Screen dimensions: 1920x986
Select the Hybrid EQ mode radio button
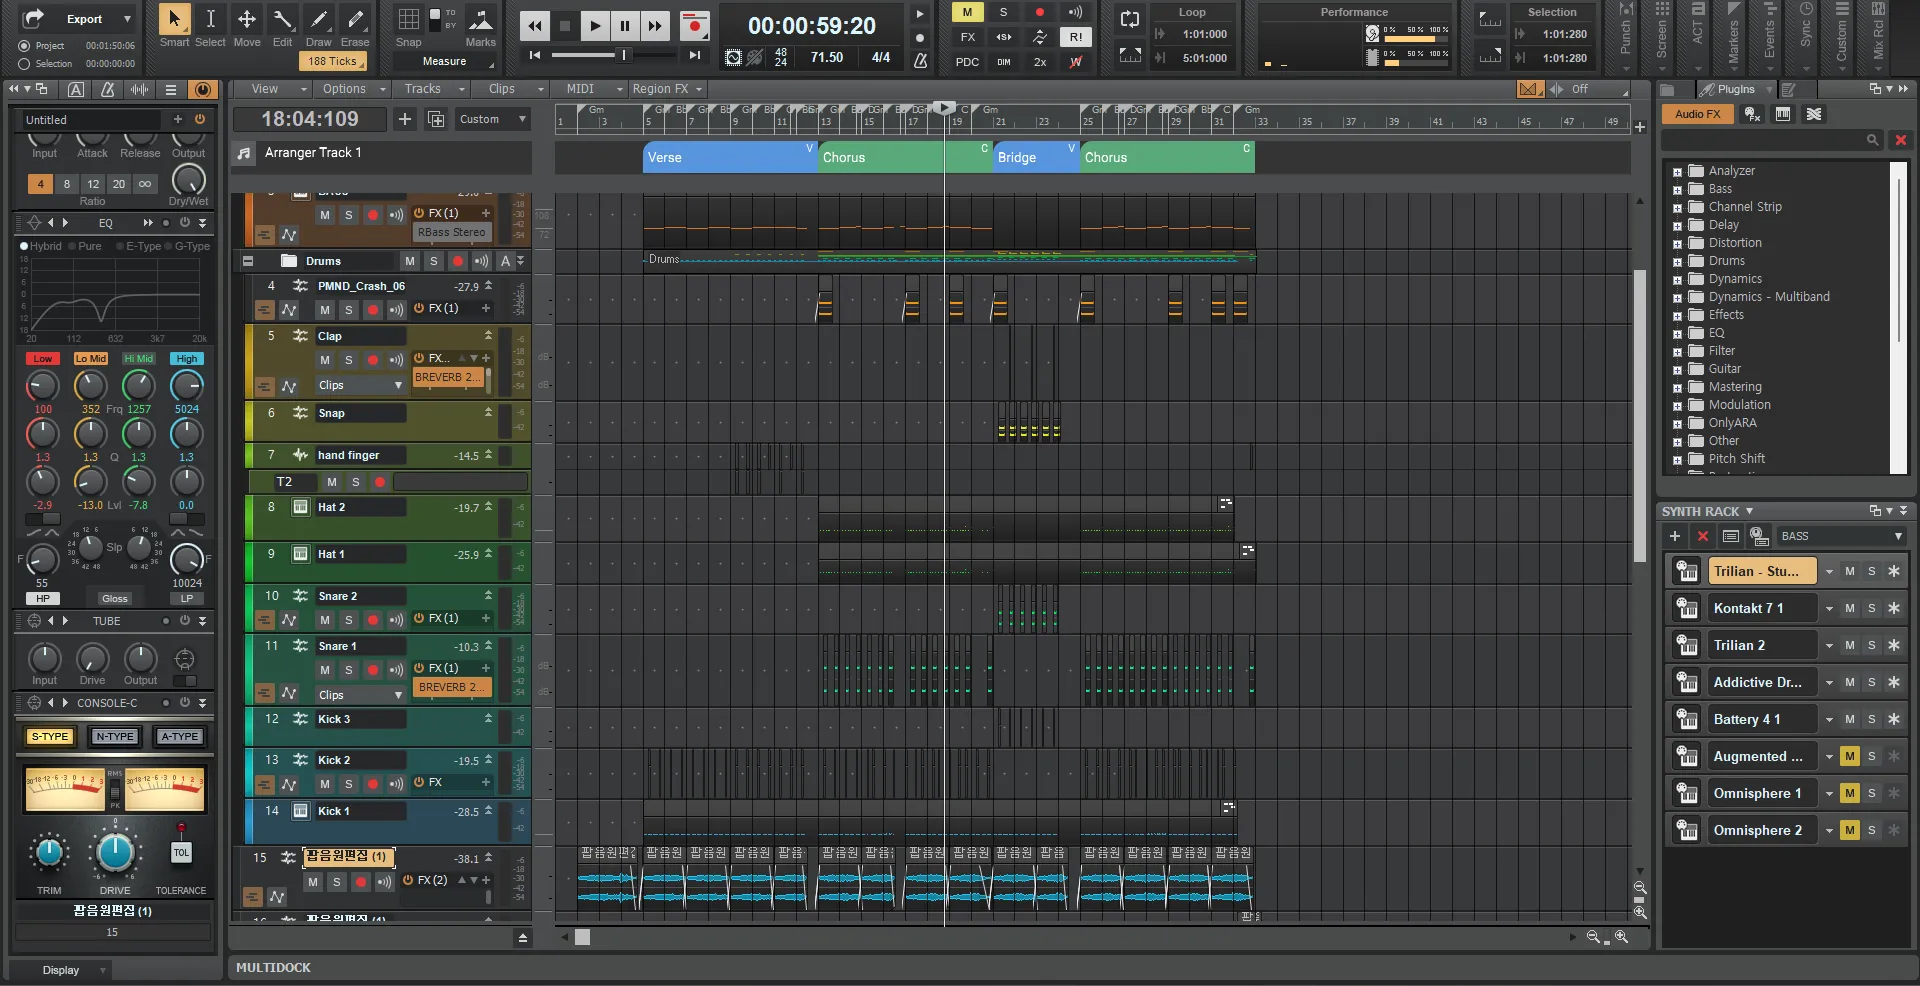(x=24, y=246)
